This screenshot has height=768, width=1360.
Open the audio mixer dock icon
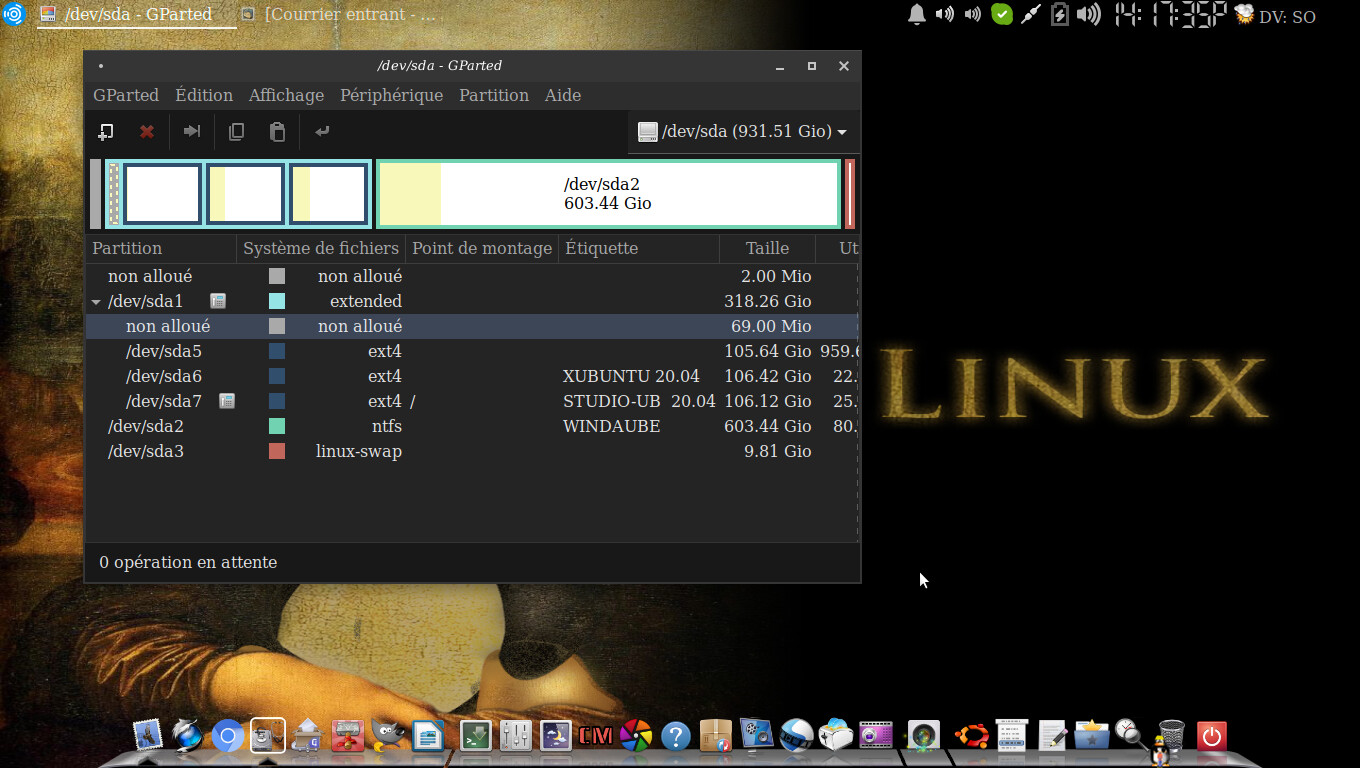tap(515, 736)
